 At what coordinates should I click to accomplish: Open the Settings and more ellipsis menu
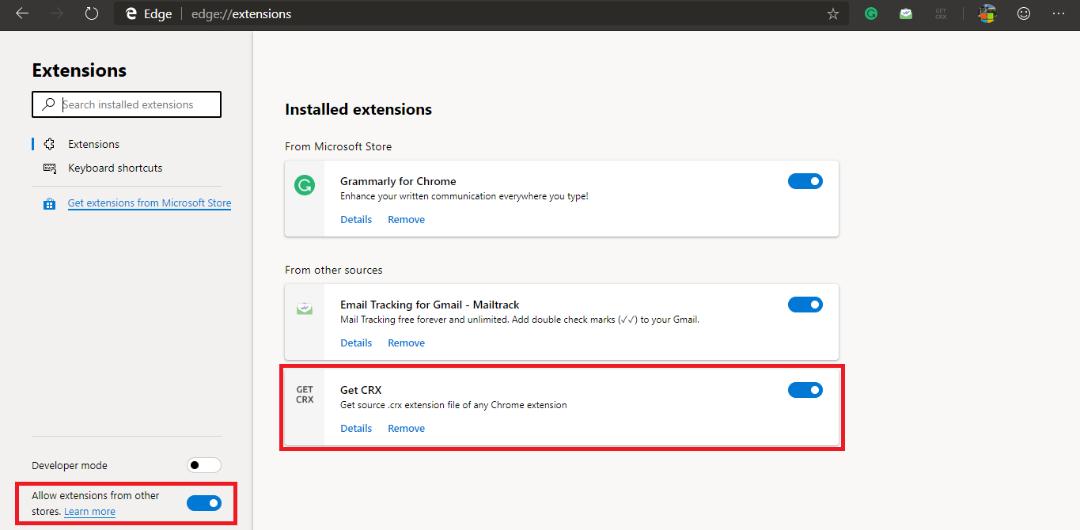pyautogui.click(x=1059, y=14)
